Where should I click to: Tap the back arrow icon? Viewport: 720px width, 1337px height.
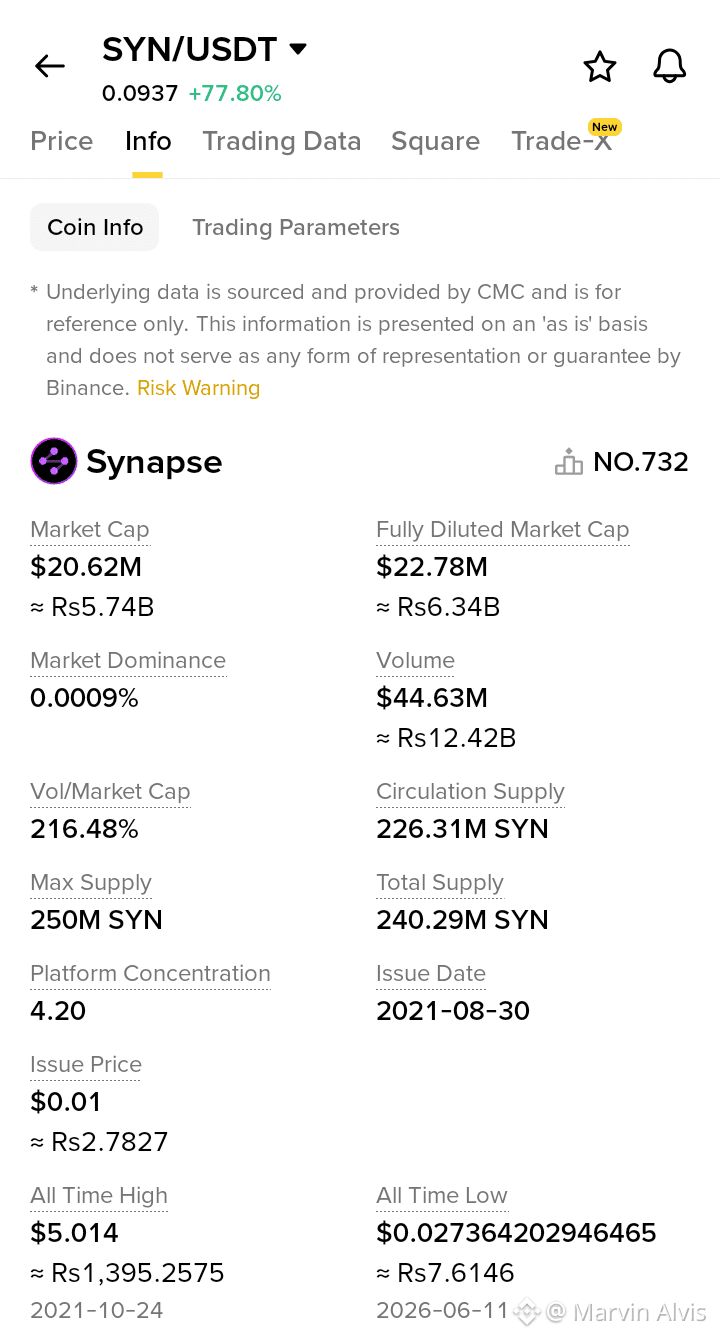49,67
